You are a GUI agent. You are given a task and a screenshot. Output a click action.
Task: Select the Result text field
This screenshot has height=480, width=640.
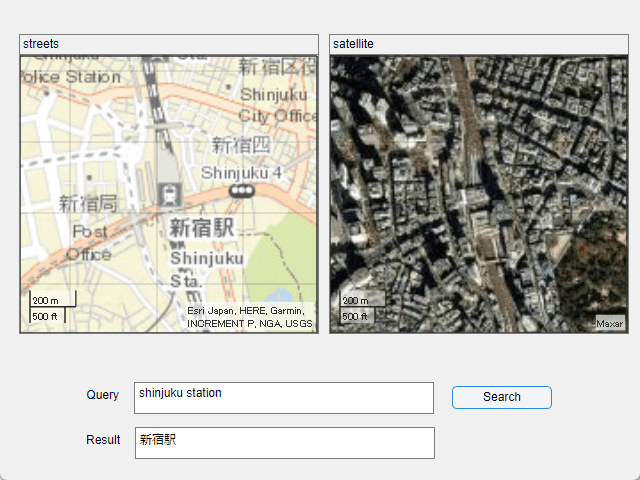[x=284, y=443]
